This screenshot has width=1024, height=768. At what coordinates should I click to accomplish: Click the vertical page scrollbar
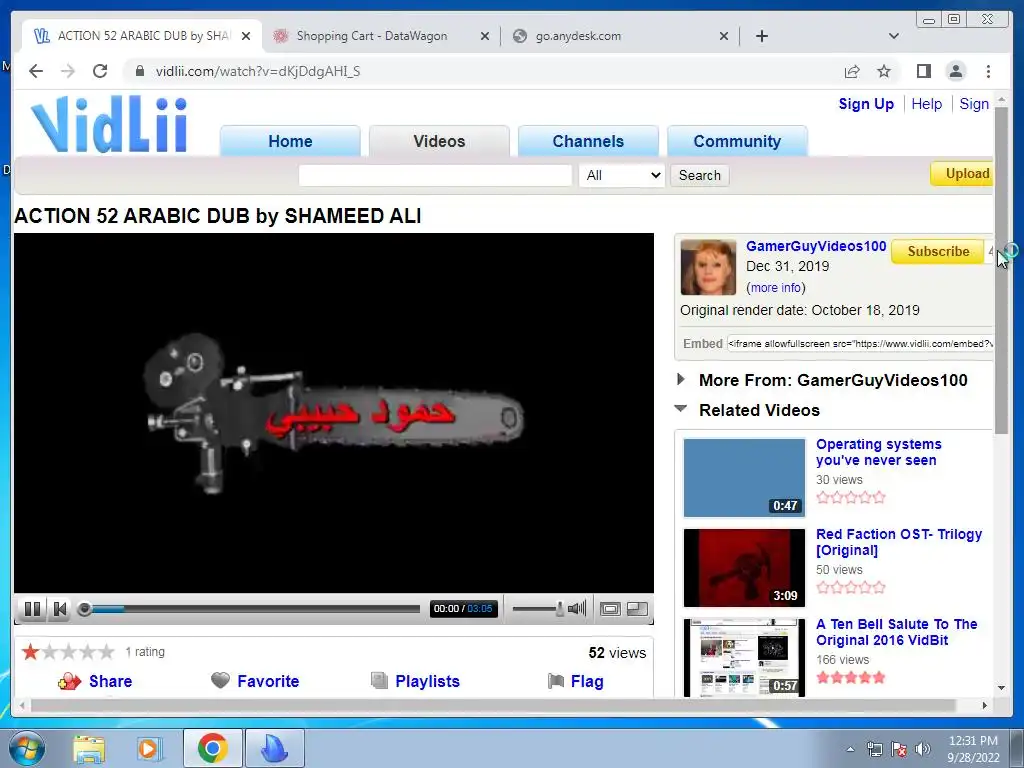(1001, 270)
